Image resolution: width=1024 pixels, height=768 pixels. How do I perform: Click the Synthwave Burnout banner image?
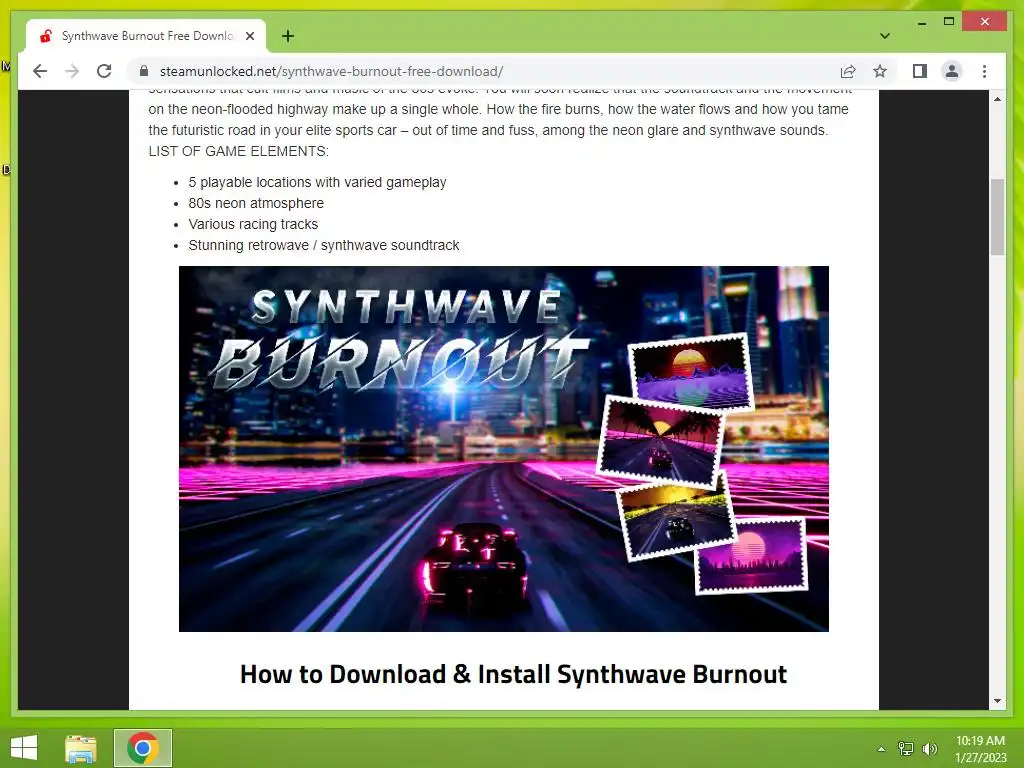pos(504,449)
